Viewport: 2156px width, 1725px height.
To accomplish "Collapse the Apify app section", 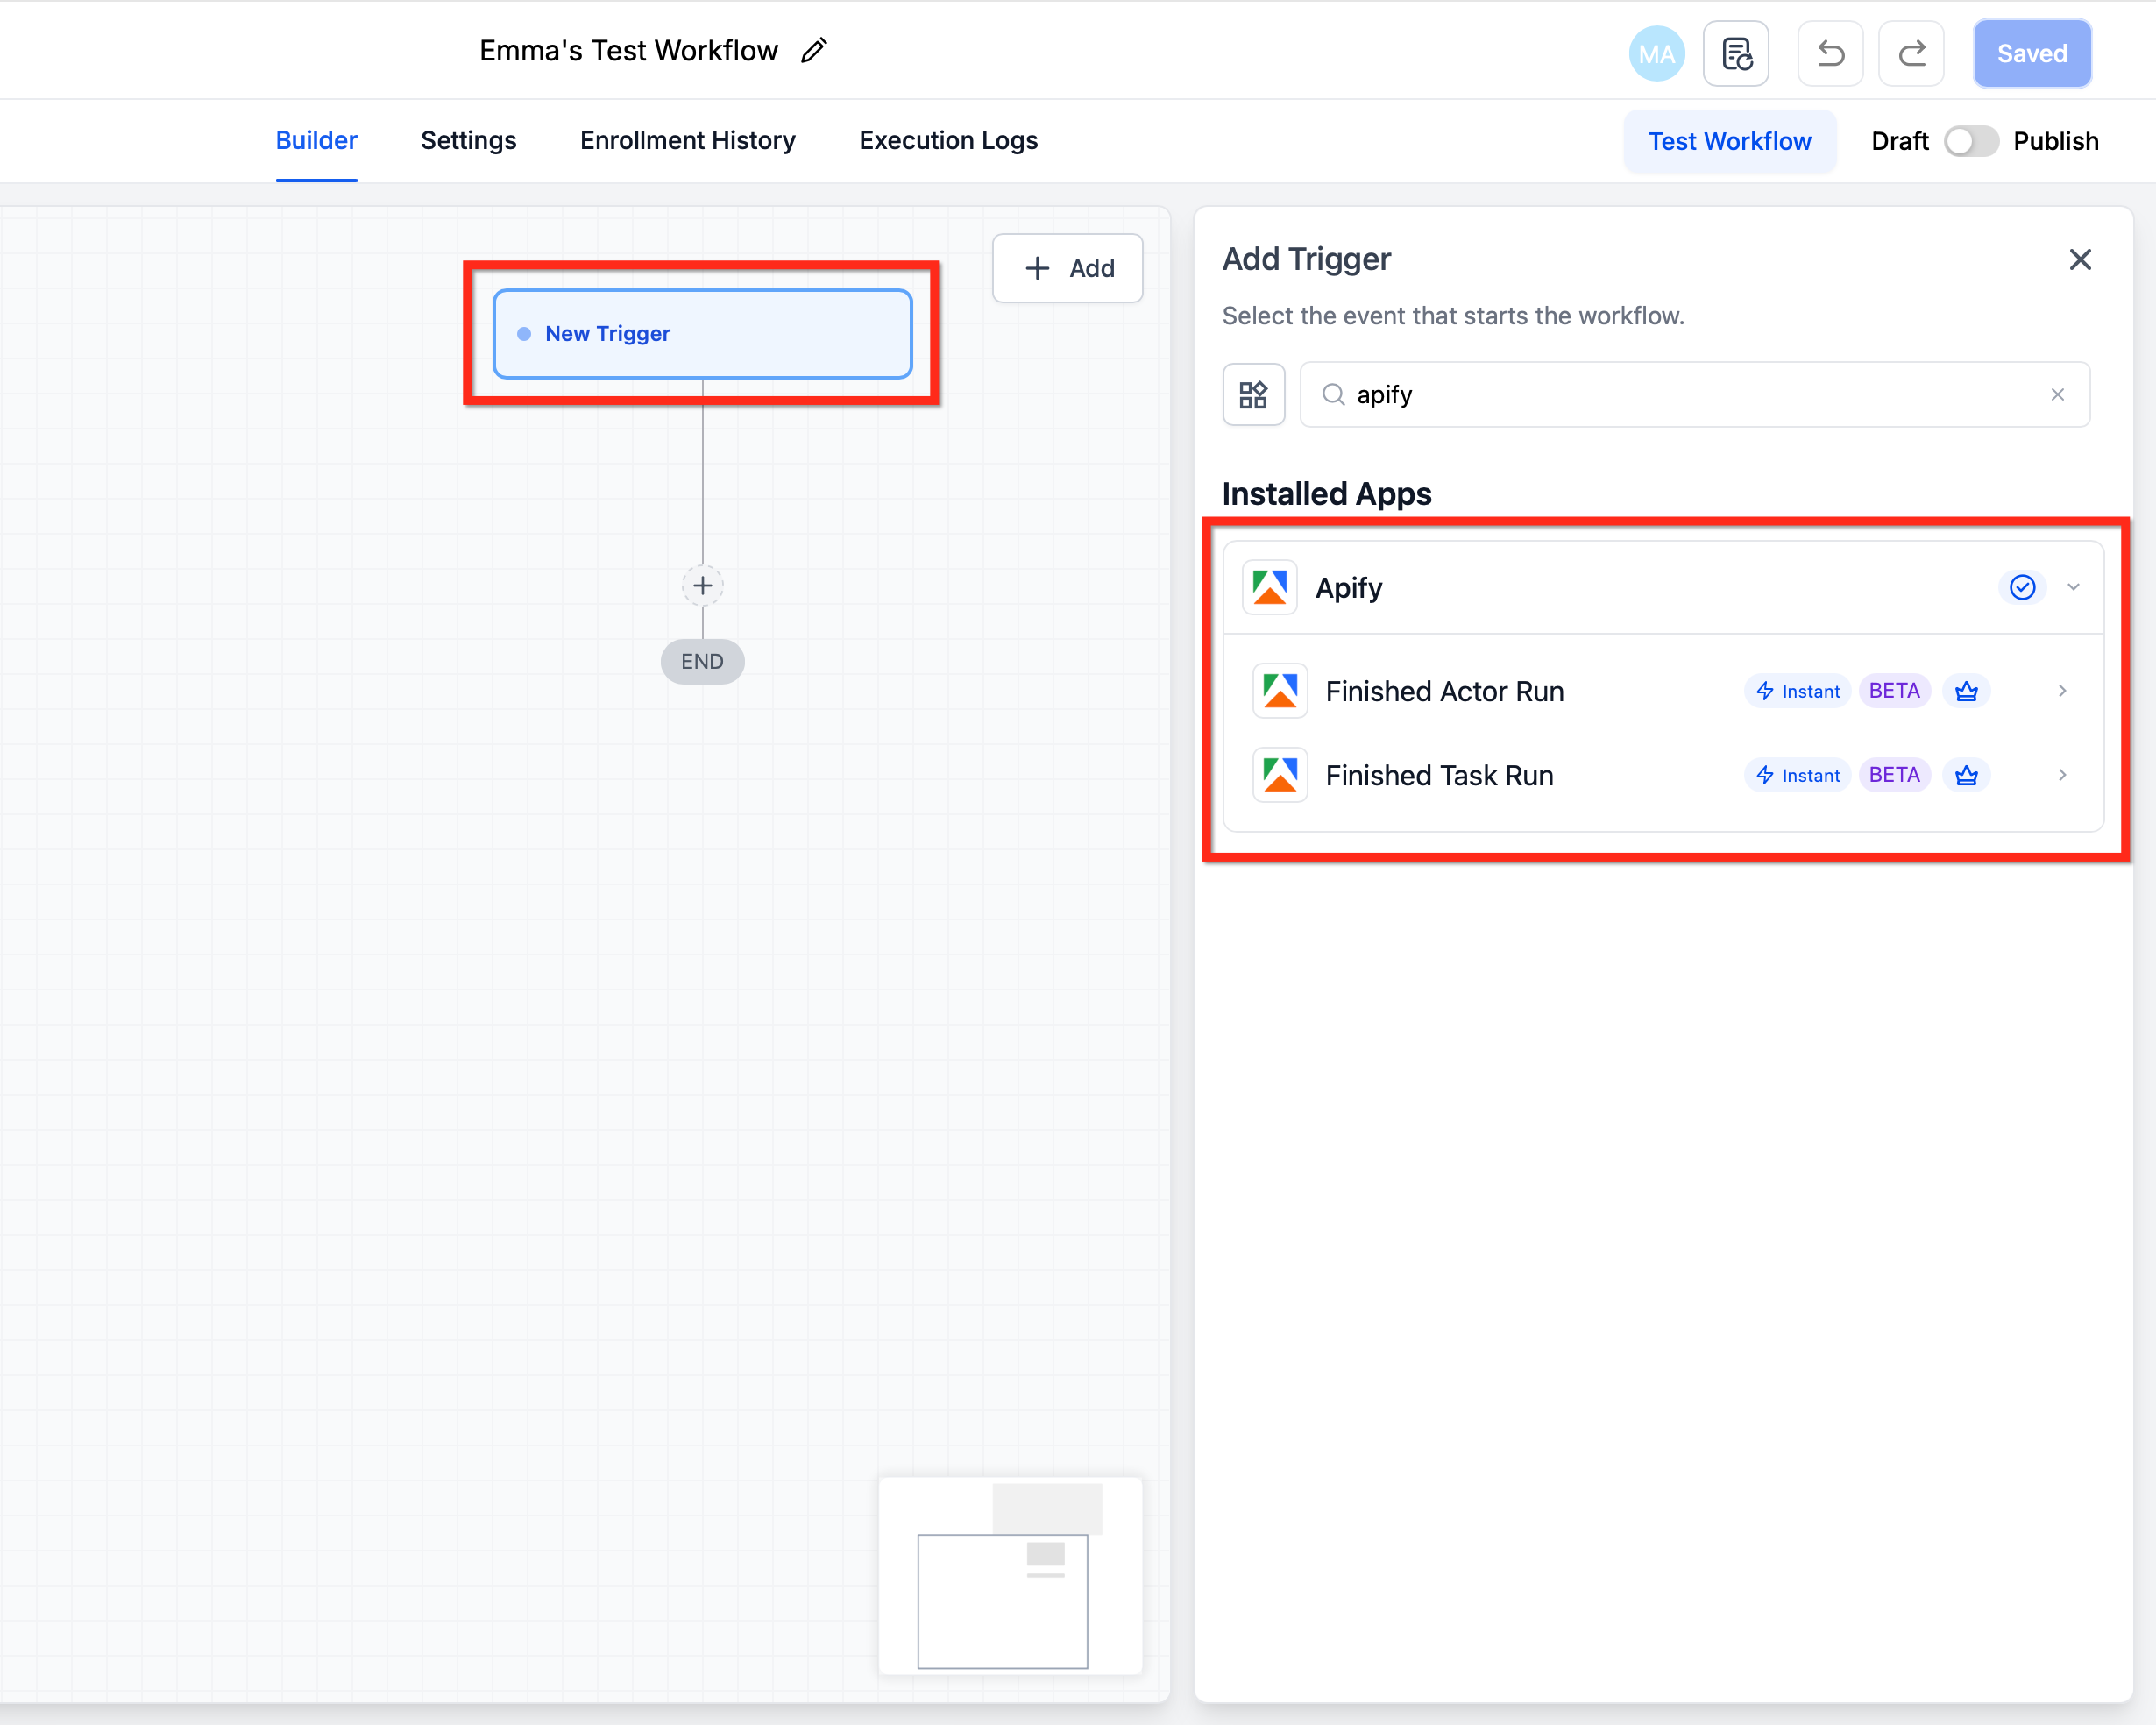I will pyautogui.click(x=2074, y=588).
